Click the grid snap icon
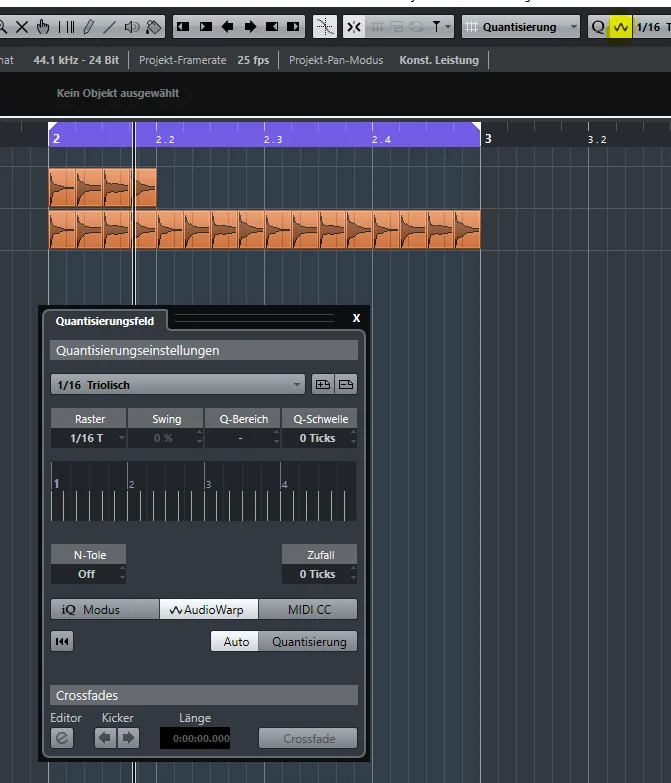This screenshot has width=671, height=783. click(377, 26)
